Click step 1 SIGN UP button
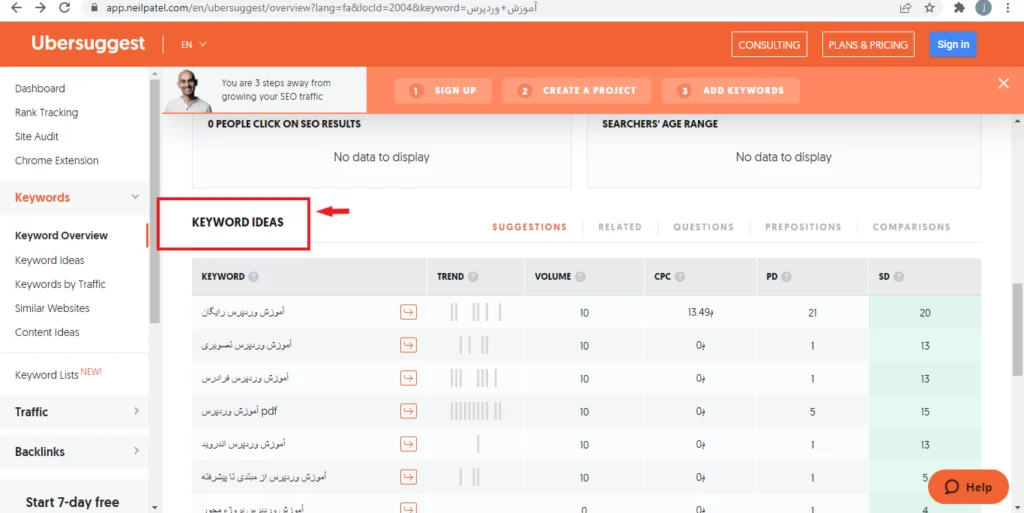The image size is (1024, 513). coord(443,91)
